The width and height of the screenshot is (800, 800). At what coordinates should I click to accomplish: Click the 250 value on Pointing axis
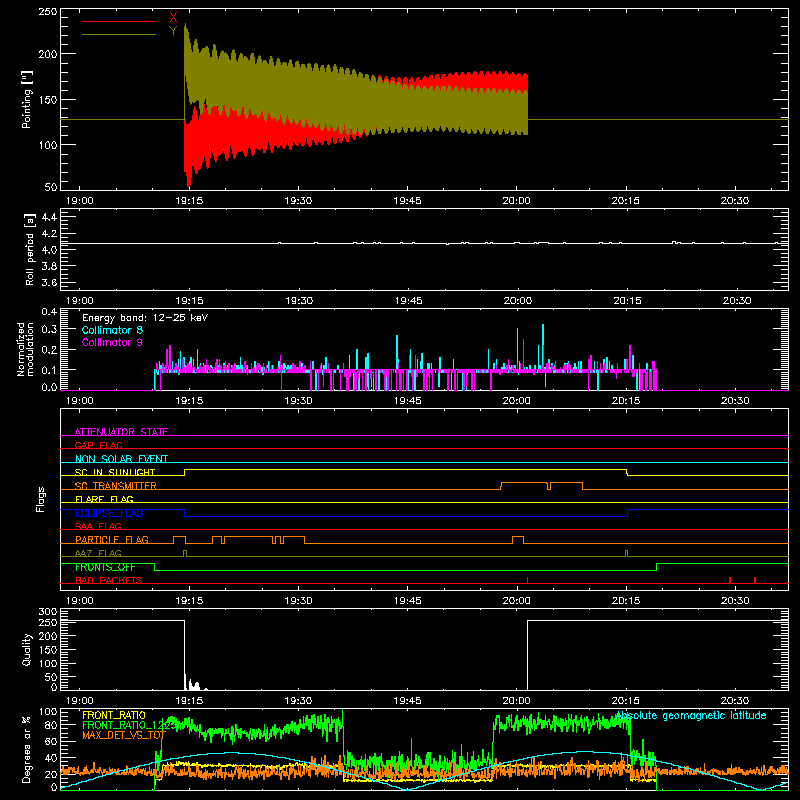click(x=48, y=11)
